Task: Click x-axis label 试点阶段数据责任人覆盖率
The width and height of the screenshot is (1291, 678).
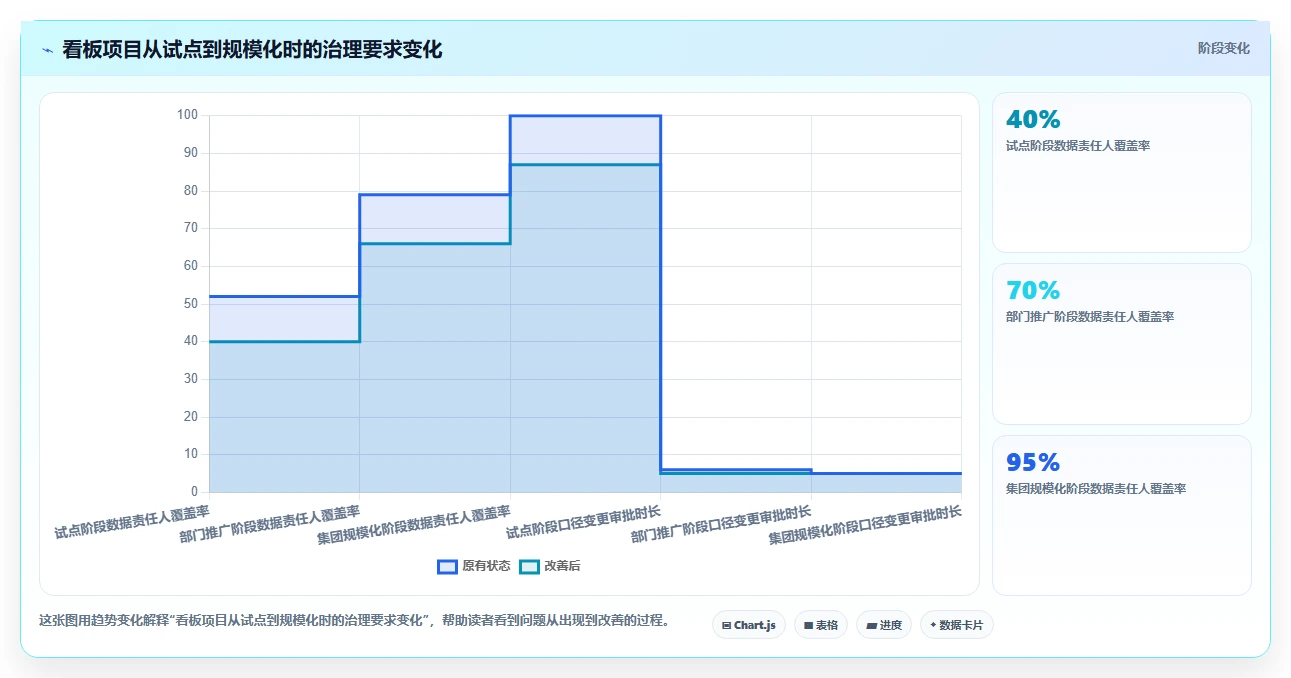Action: click(132, 522)
